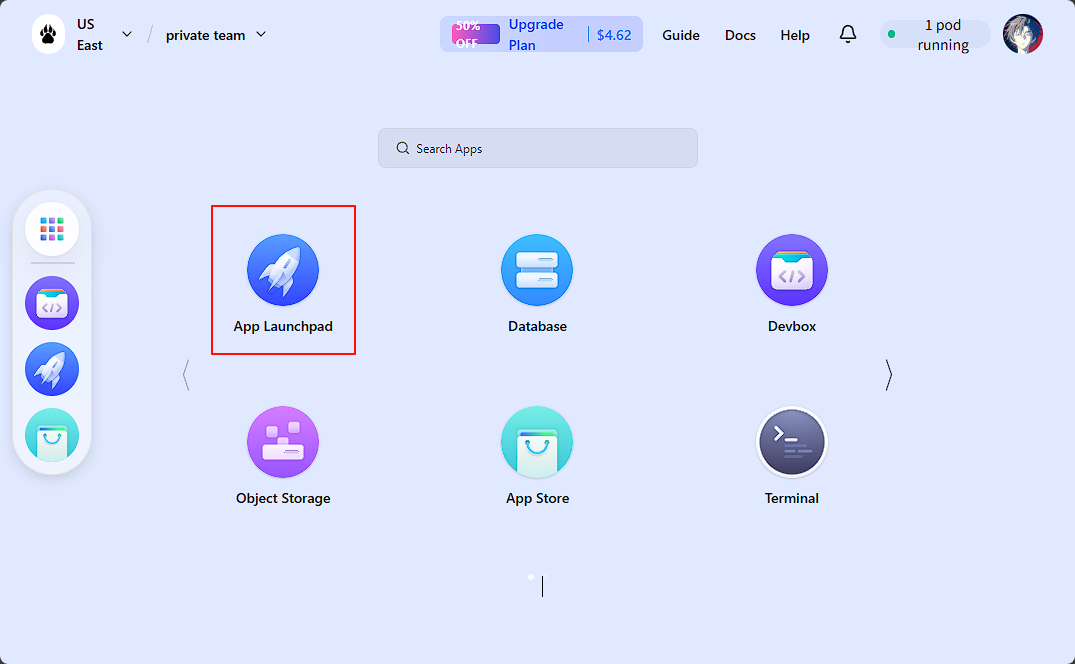
Task: Expand the US East region dropdown
Action: pos(126,34)
